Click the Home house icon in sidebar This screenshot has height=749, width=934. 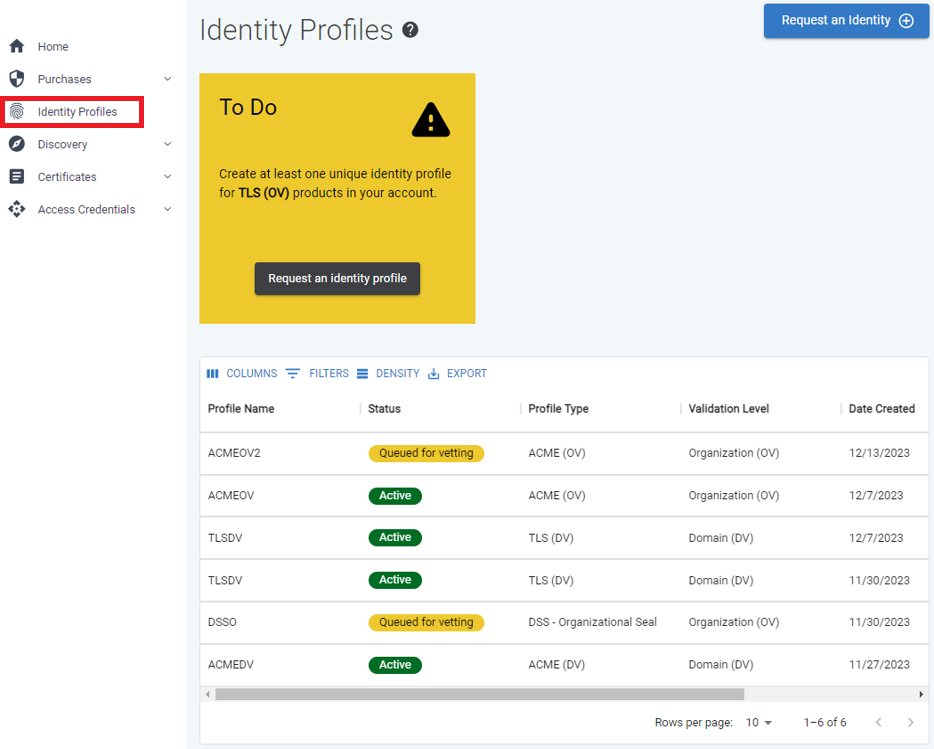coord(16,47)
